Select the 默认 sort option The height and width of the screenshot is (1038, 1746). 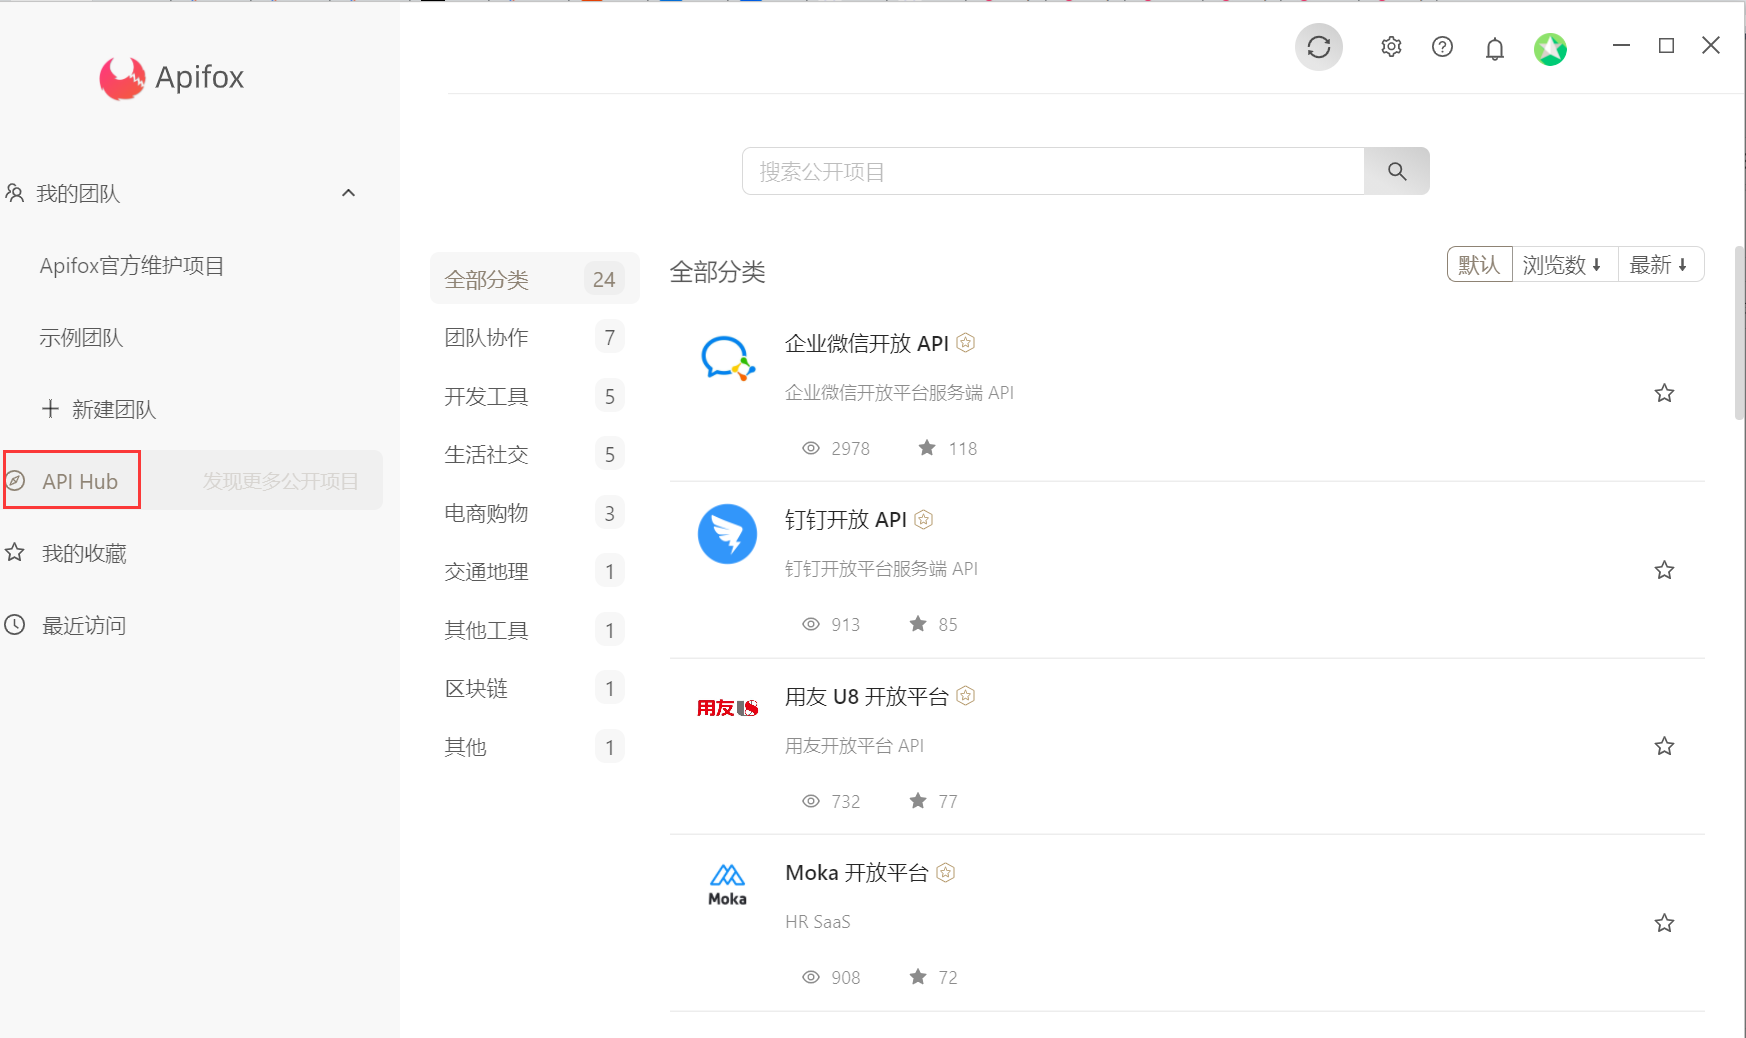point(1479,265)
